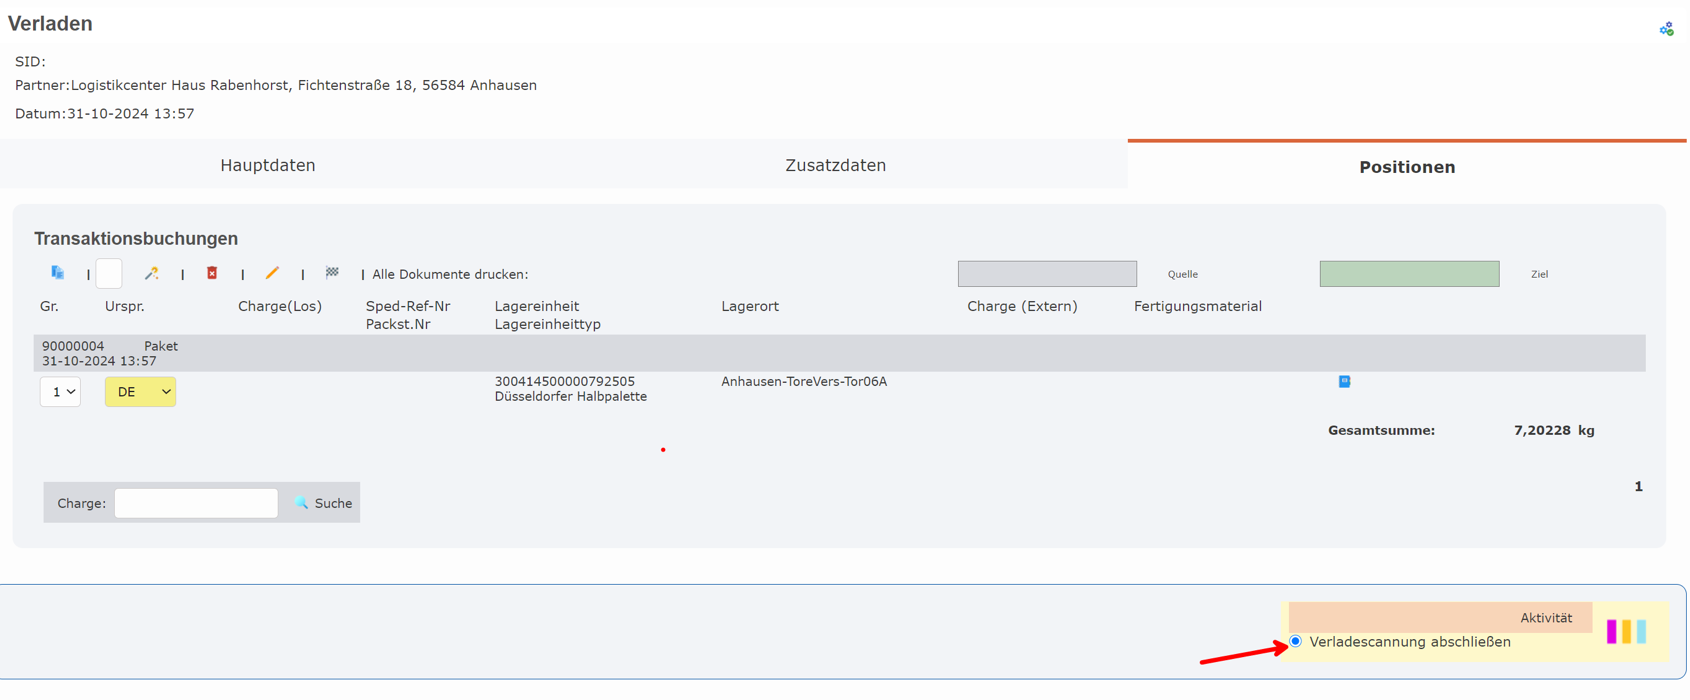The width and height of the screenshot is (1690, 700).
Task: Select the Positionen tab
Action: coord(1406,167)
